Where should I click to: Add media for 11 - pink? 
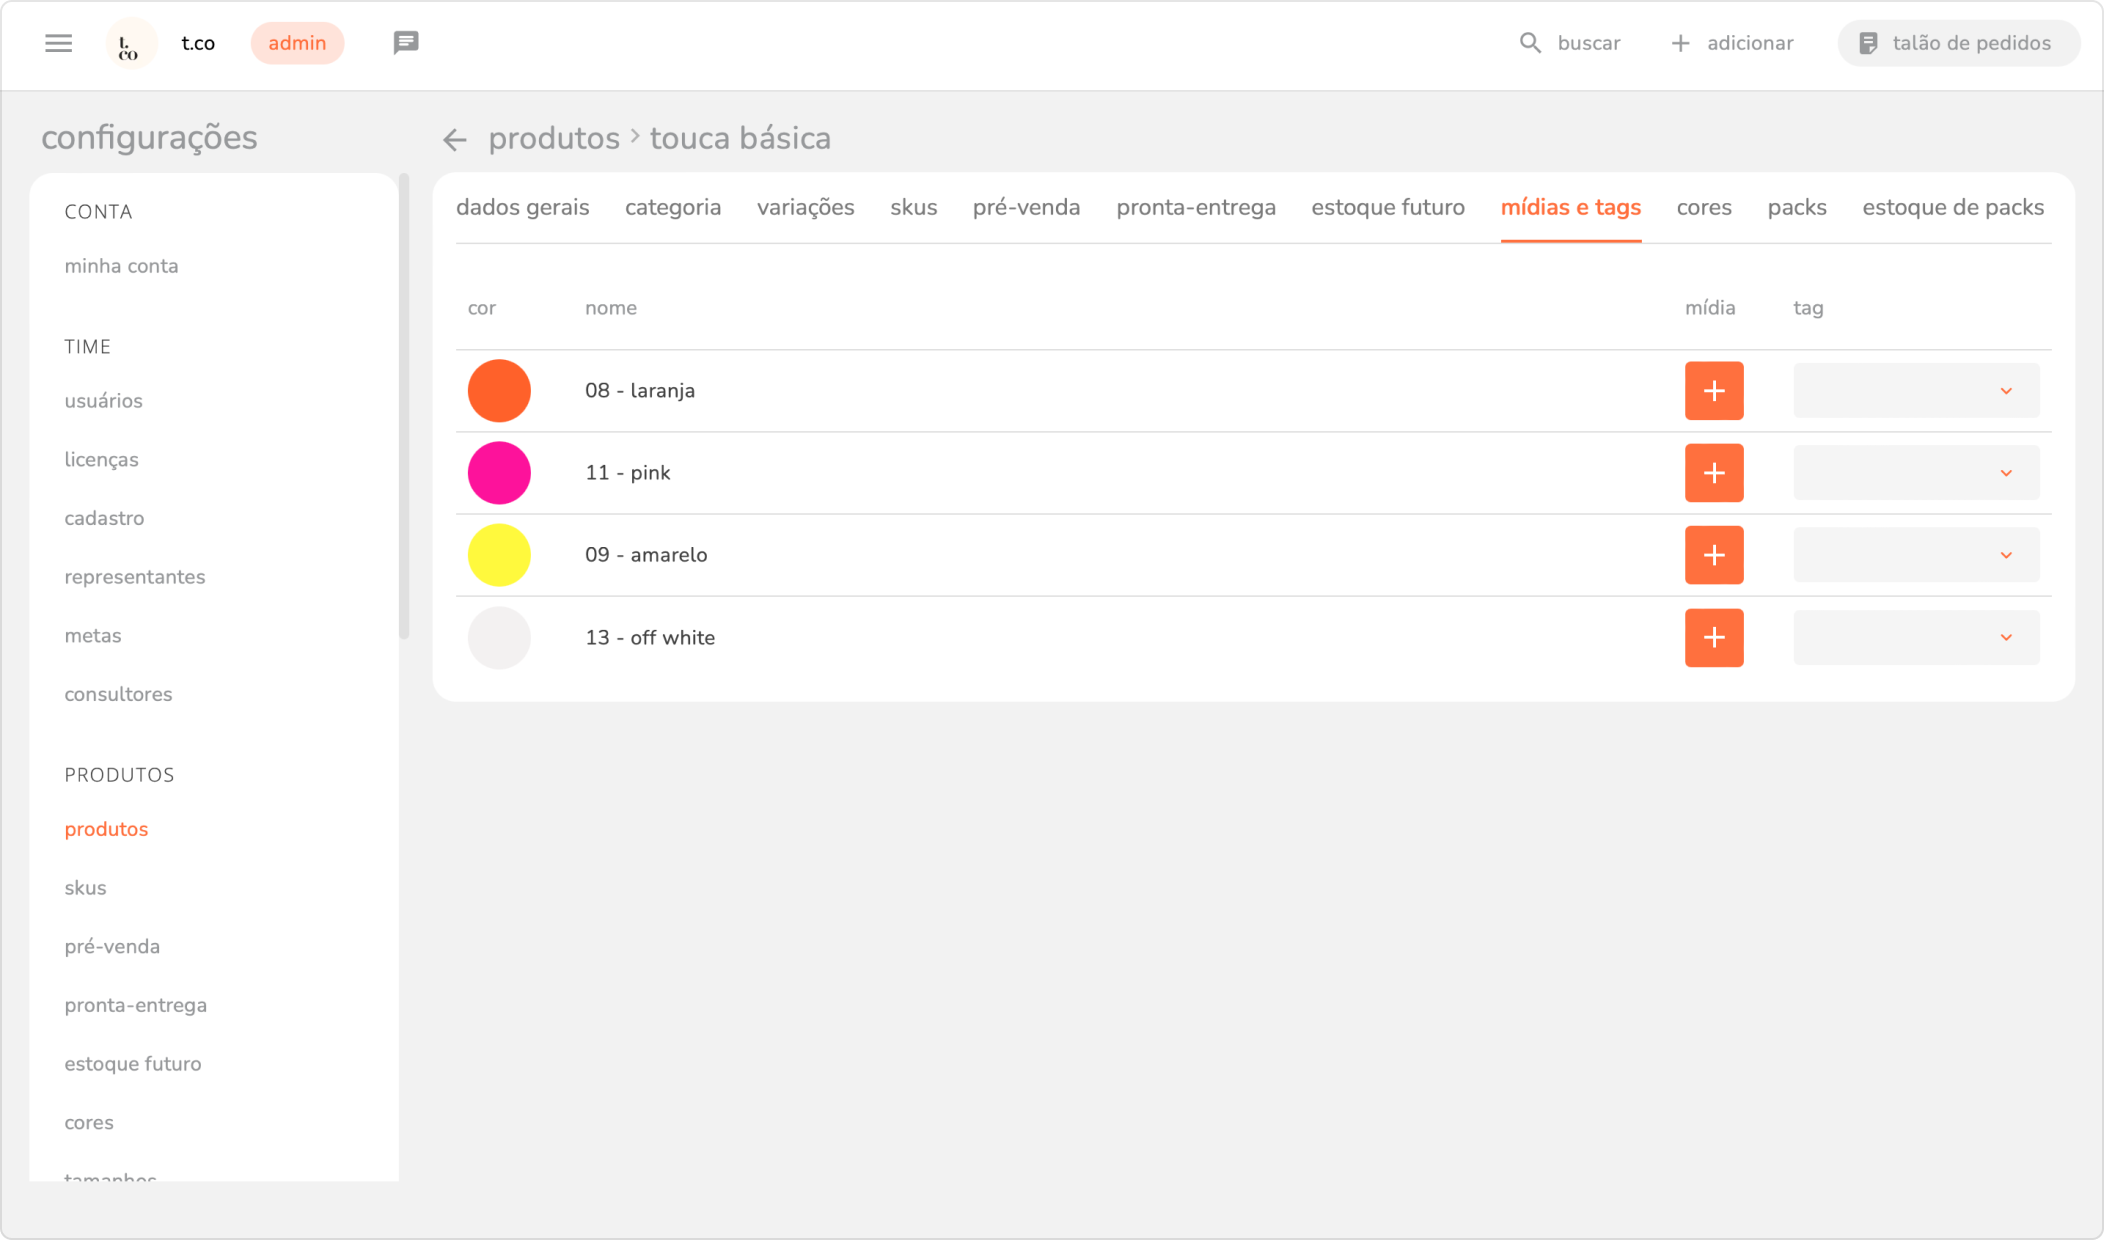(x=1713, y=473)
